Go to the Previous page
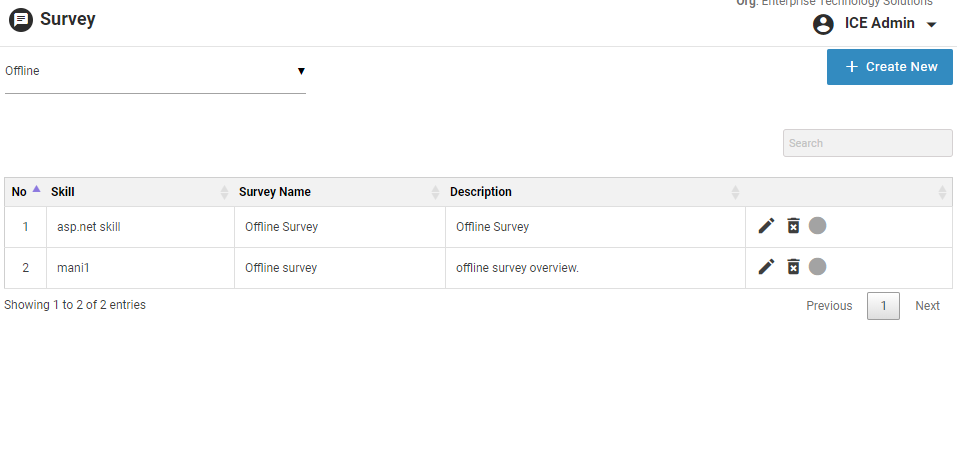 [x=829, y=306]
